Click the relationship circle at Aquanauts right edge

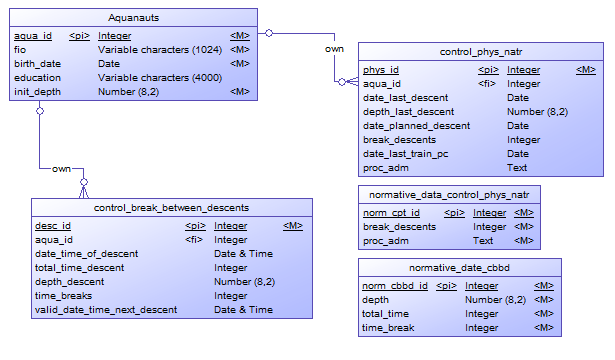(269, 33)
